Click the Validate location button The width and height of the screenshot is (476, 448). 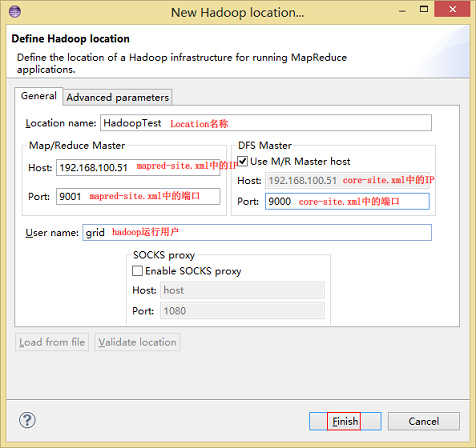click(137, 342)
